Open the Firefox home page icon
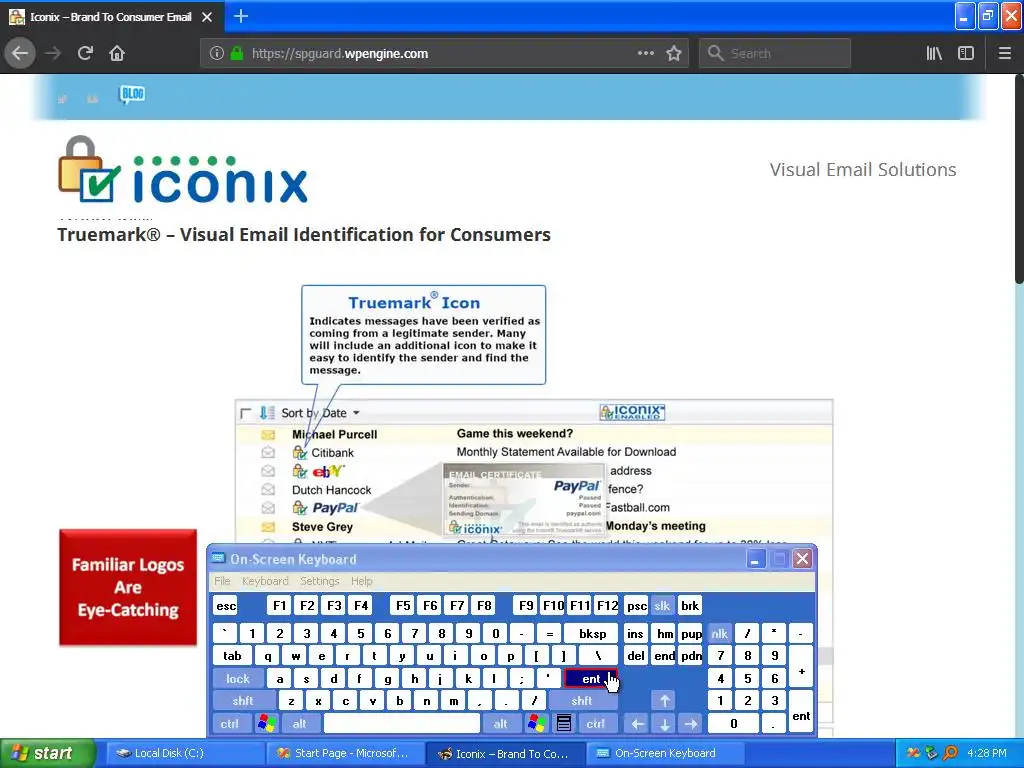This screenshot has height=768, width=1024. tap(117, 54)
